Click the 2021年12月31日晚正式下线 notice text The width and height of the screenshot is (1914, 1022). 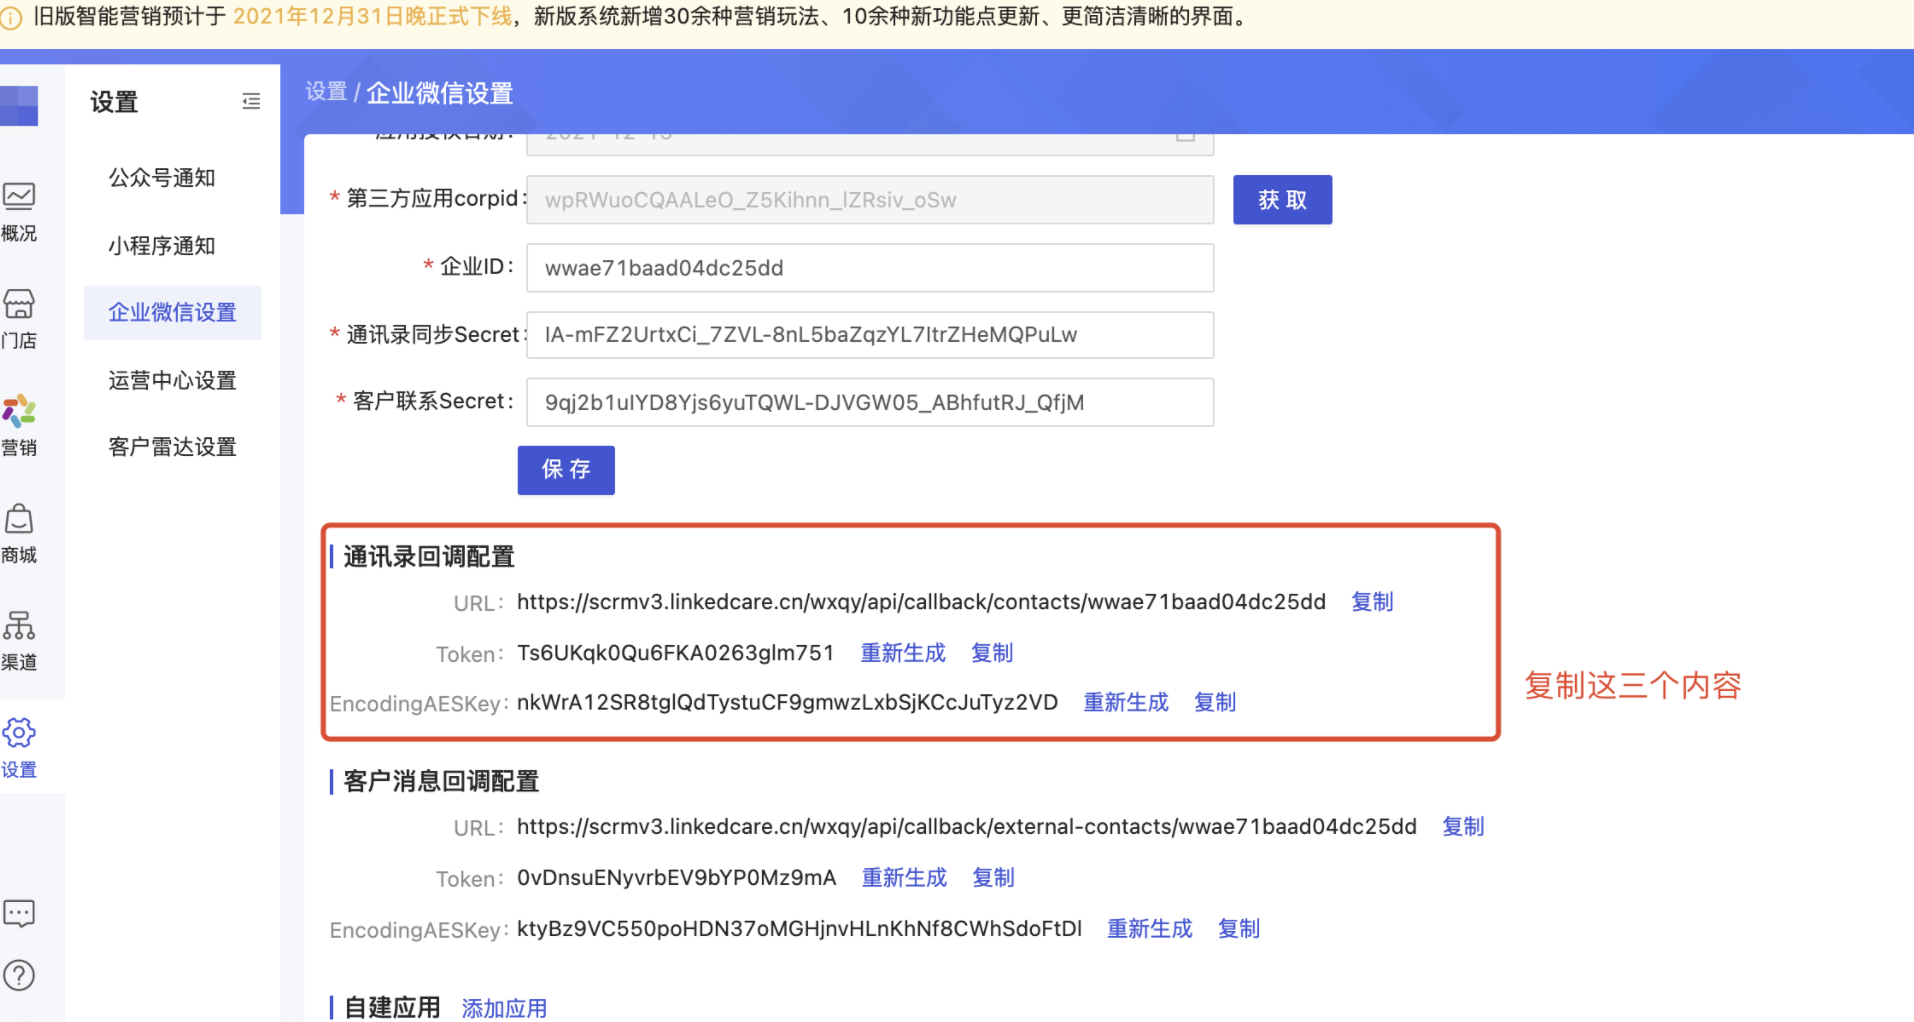(x=373, y=17)
